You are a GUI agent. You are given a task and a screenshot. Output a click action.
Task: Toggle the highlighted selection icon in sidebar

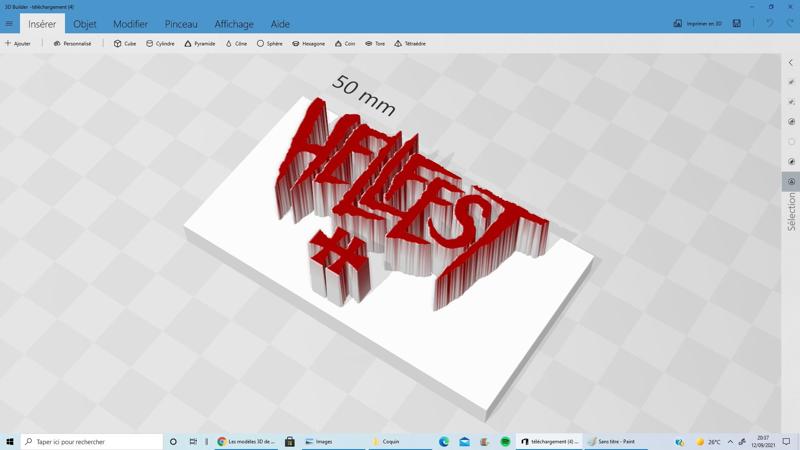tap(791, 182)
